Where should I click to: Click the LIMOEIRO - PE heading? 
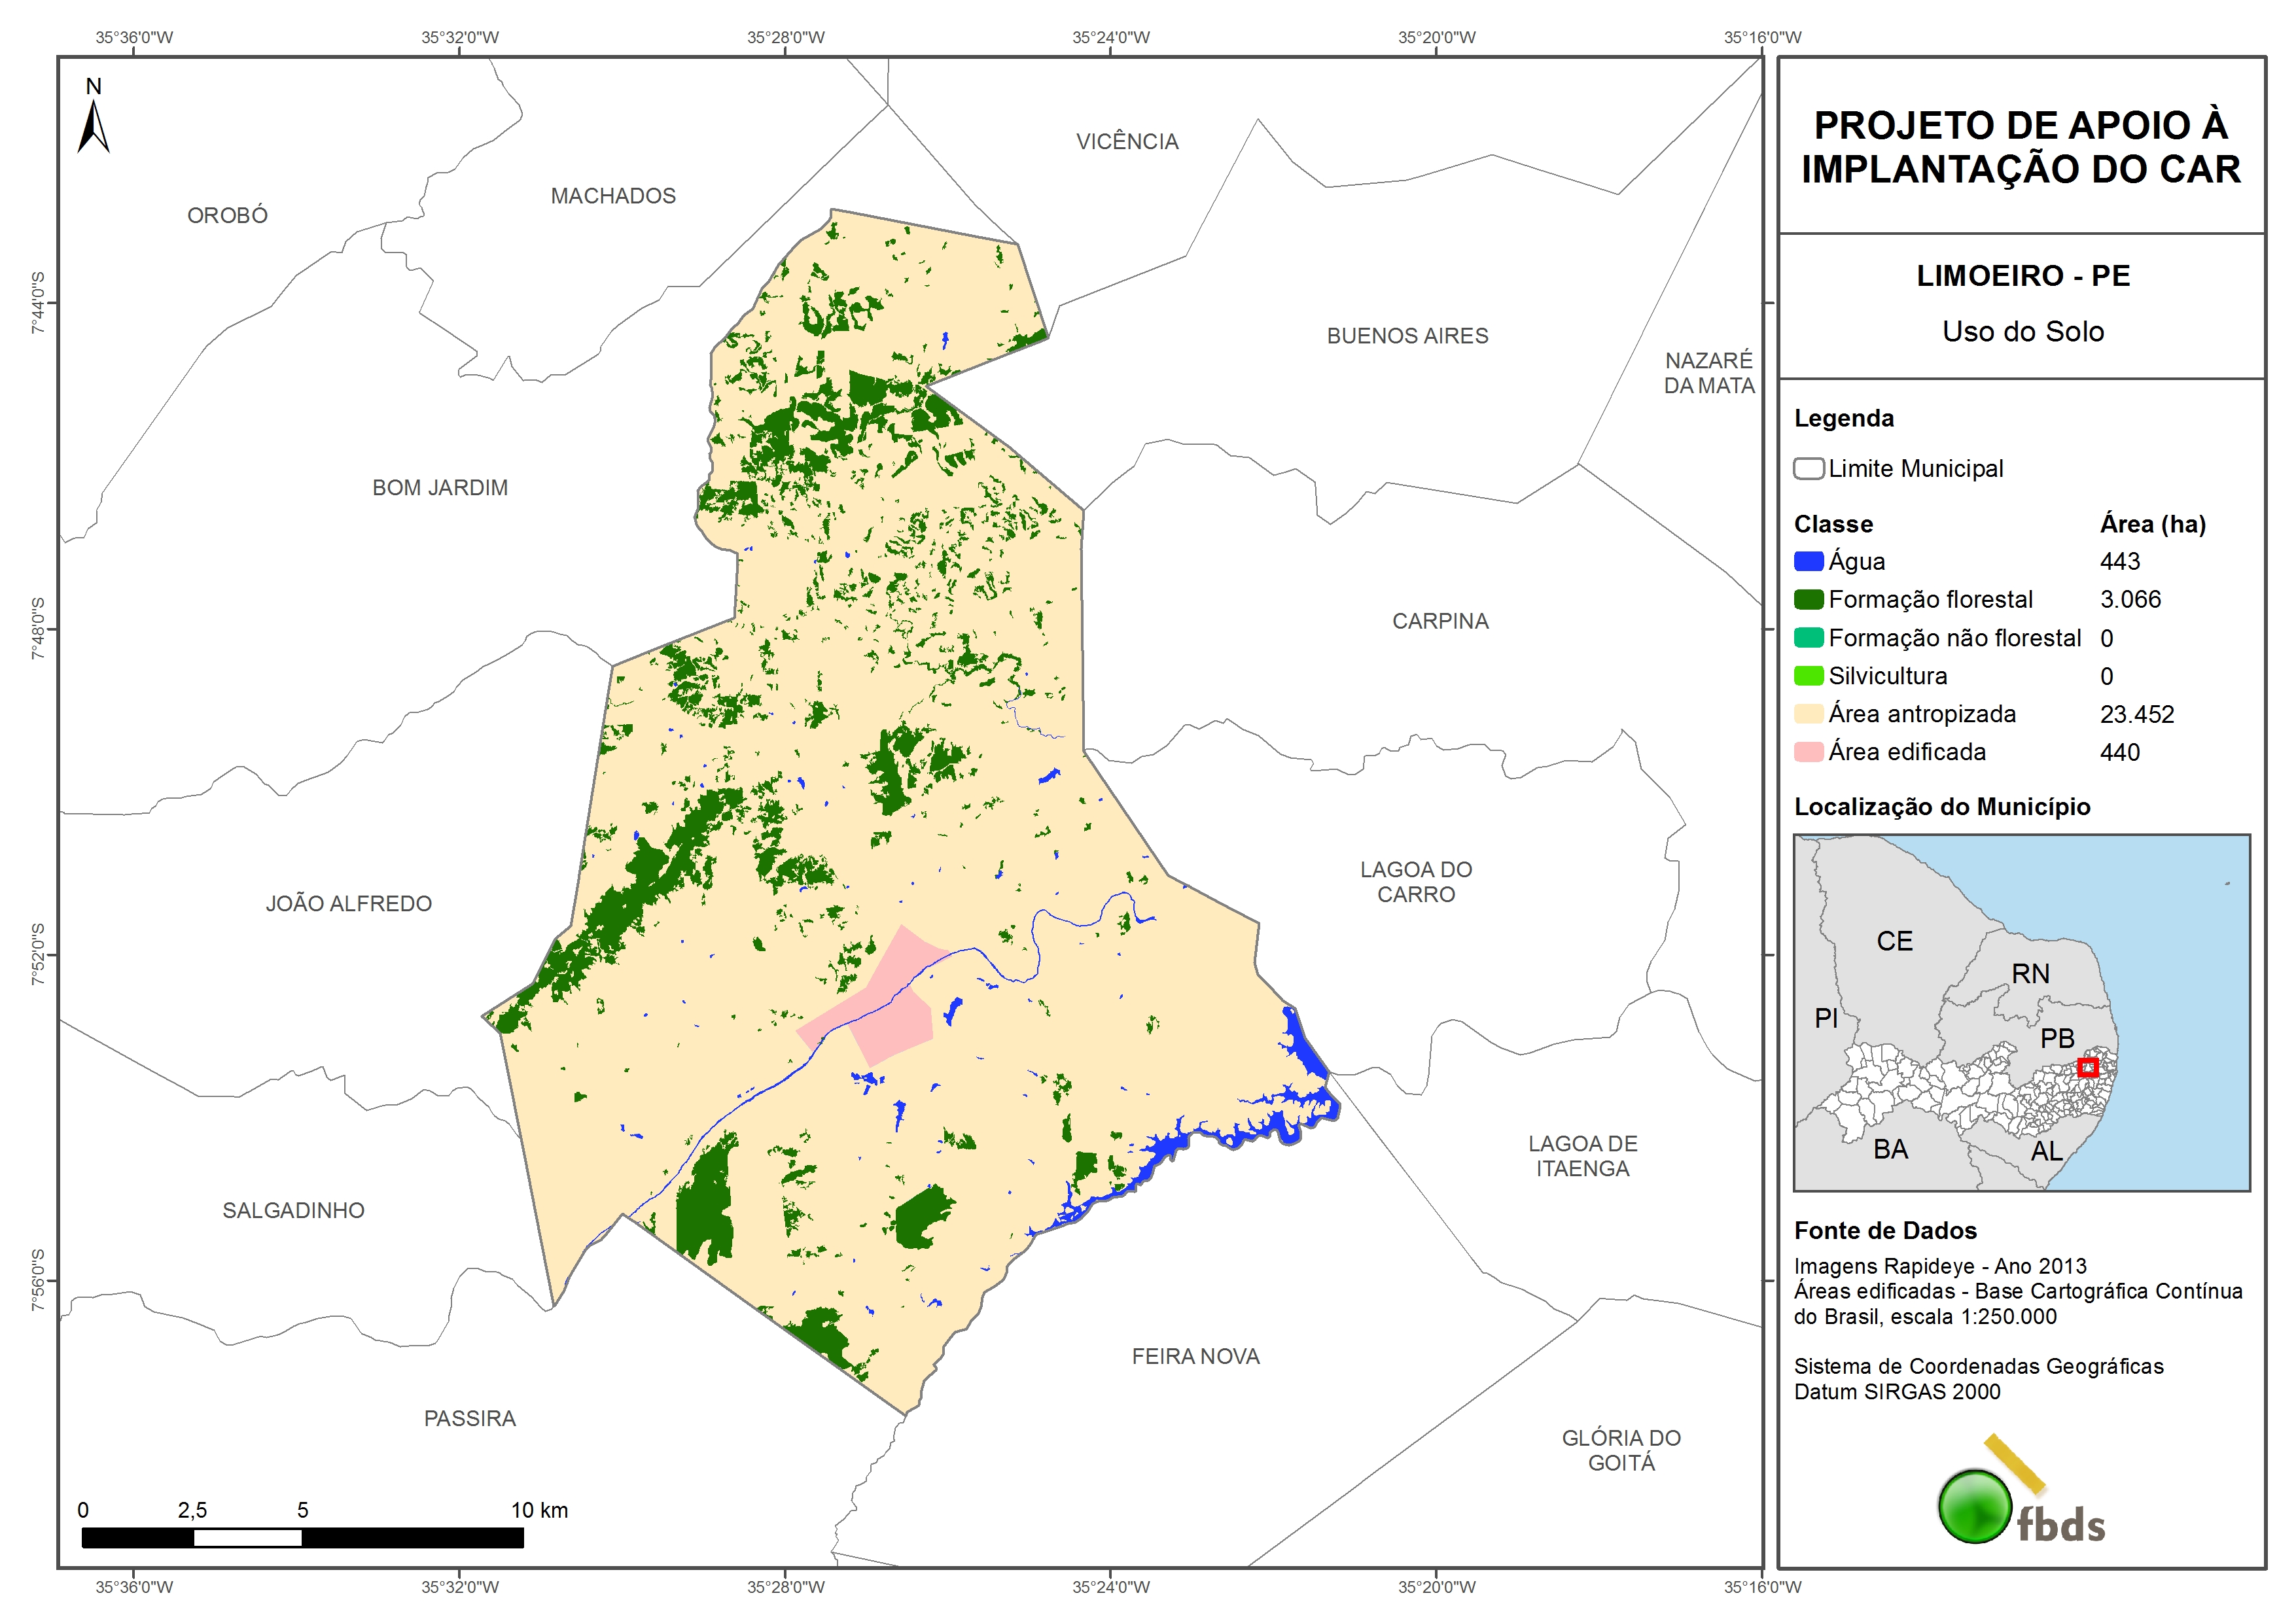2022,276
